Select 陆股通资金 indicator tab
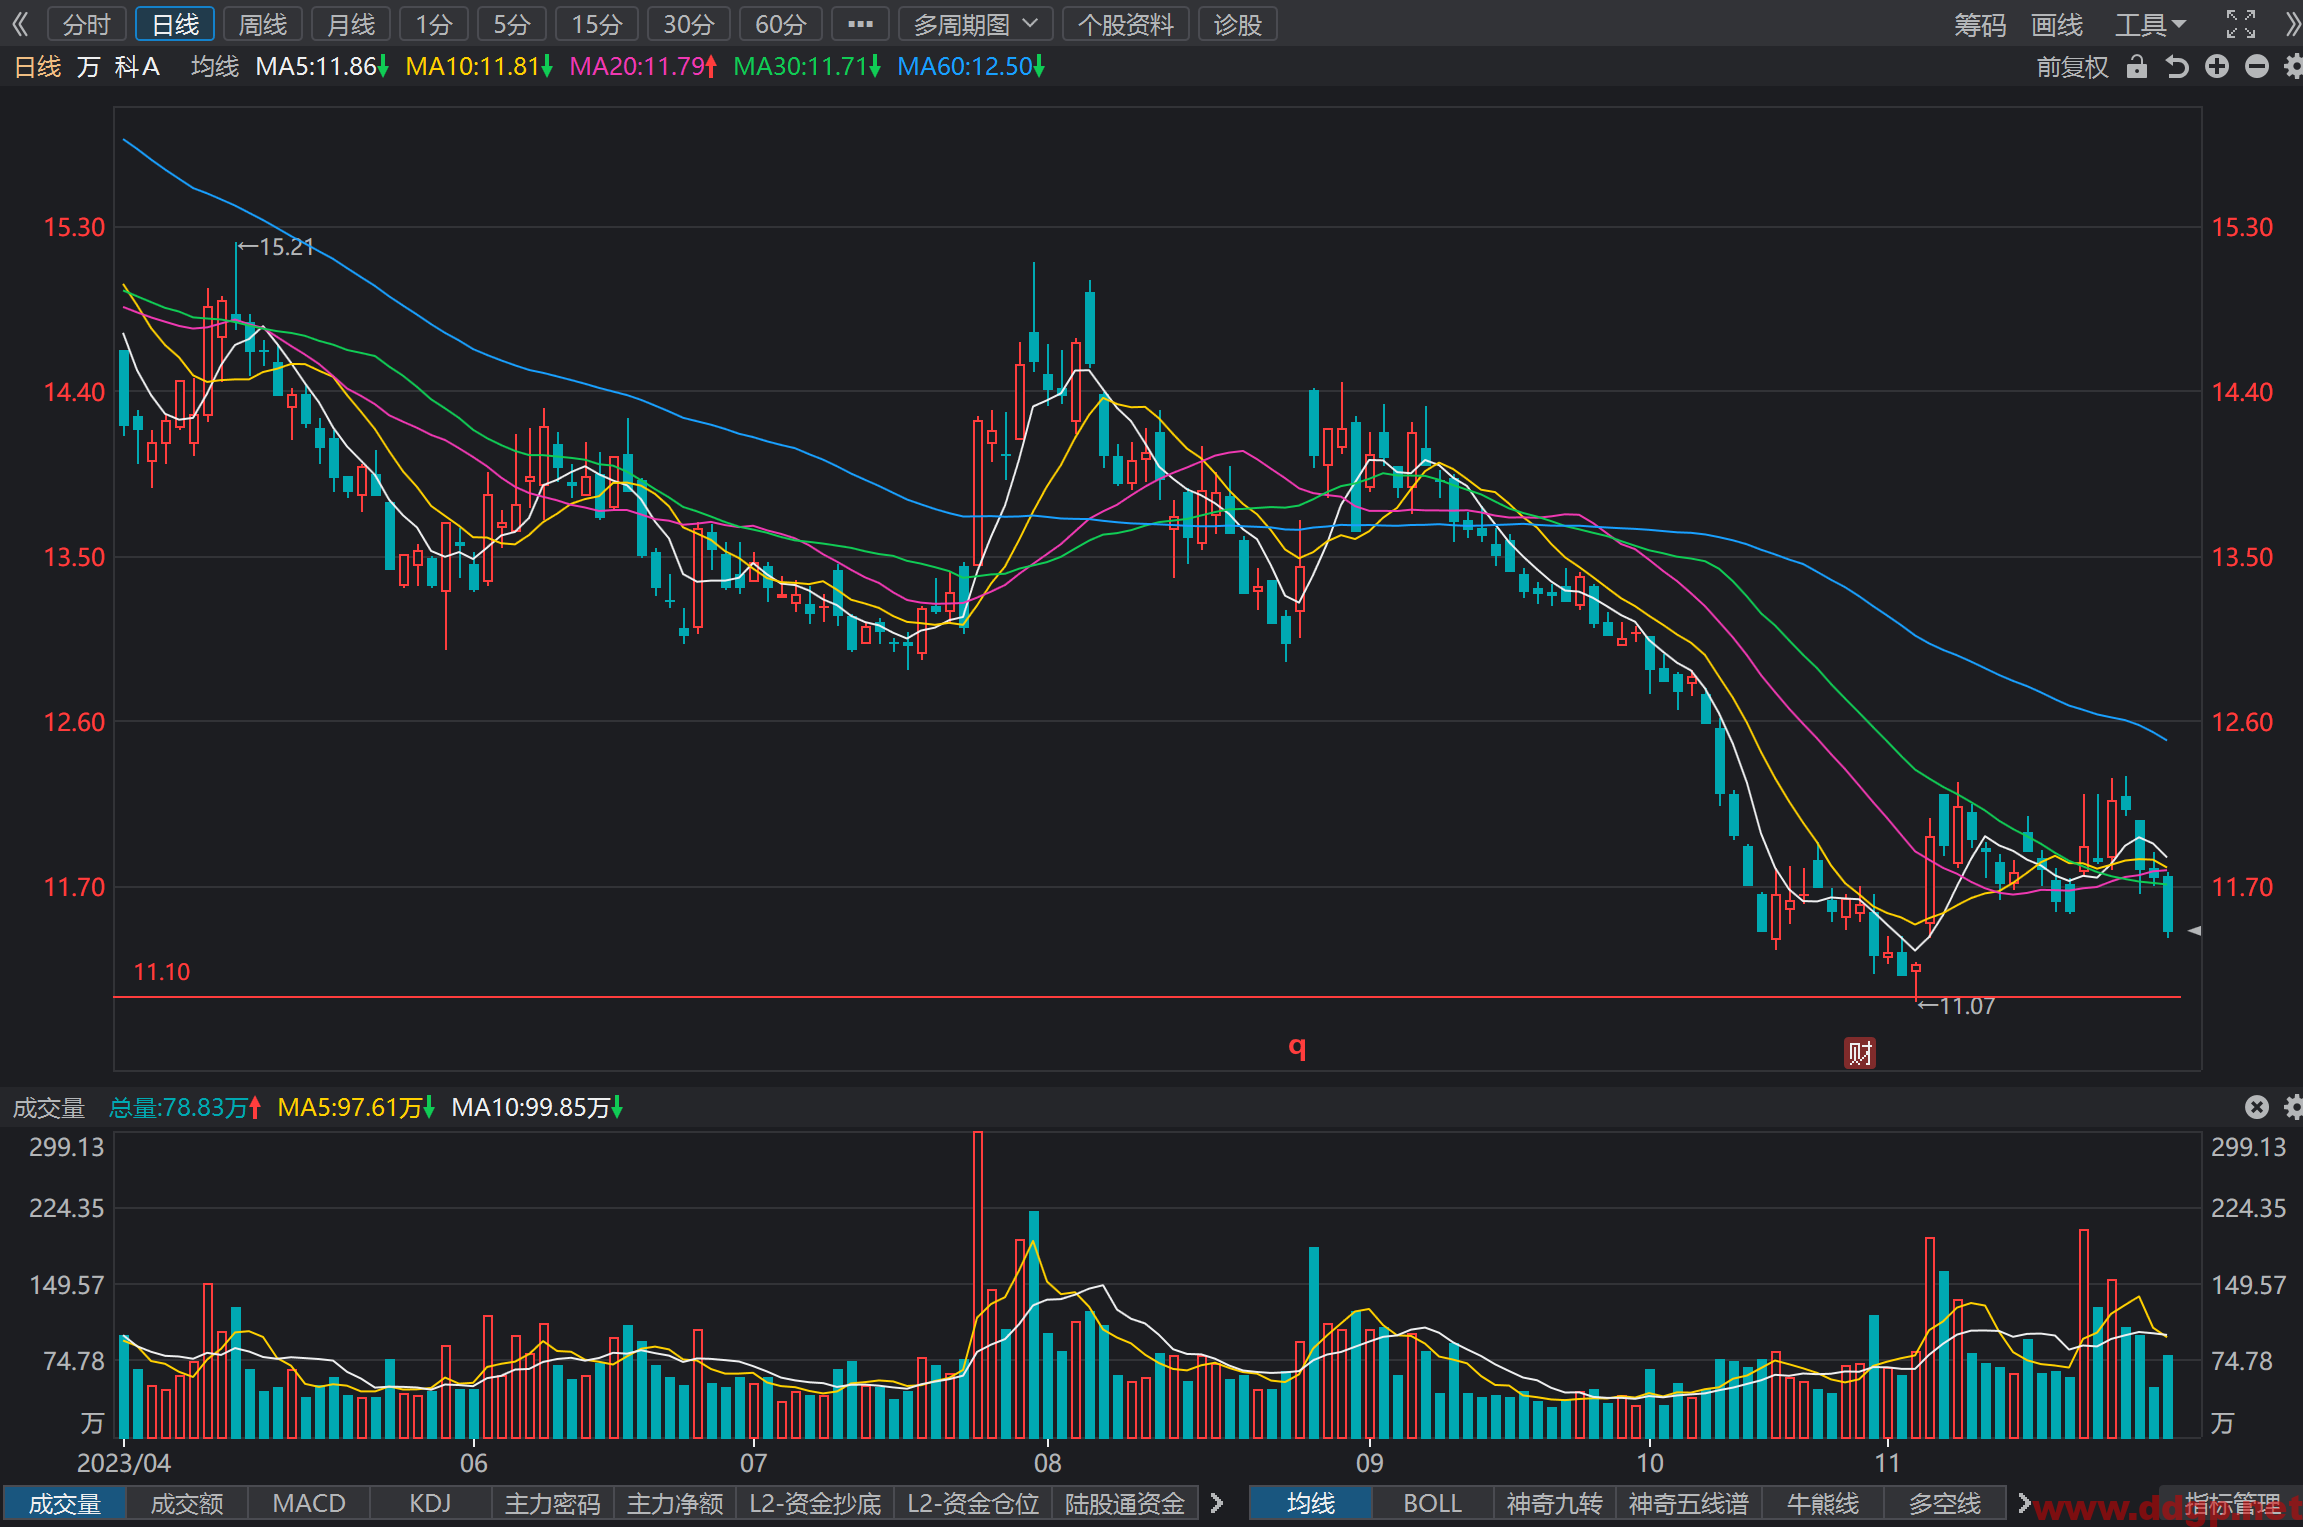Image resolution: width=2303 pixels, height=1527 pixels. tap(1125, 1503)
